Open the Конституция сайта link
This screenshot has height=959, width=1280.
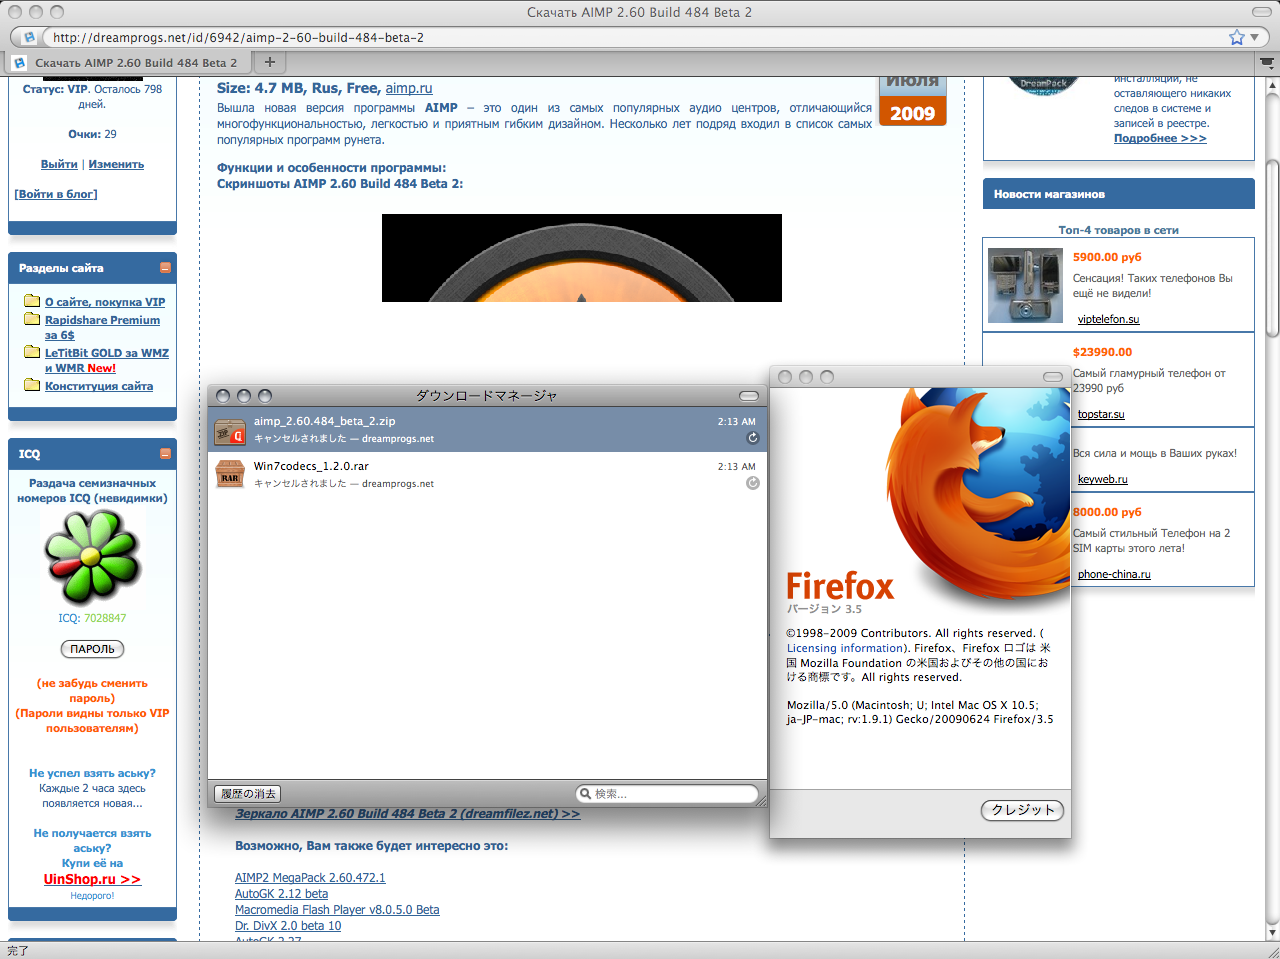click(x=99, y=386)
